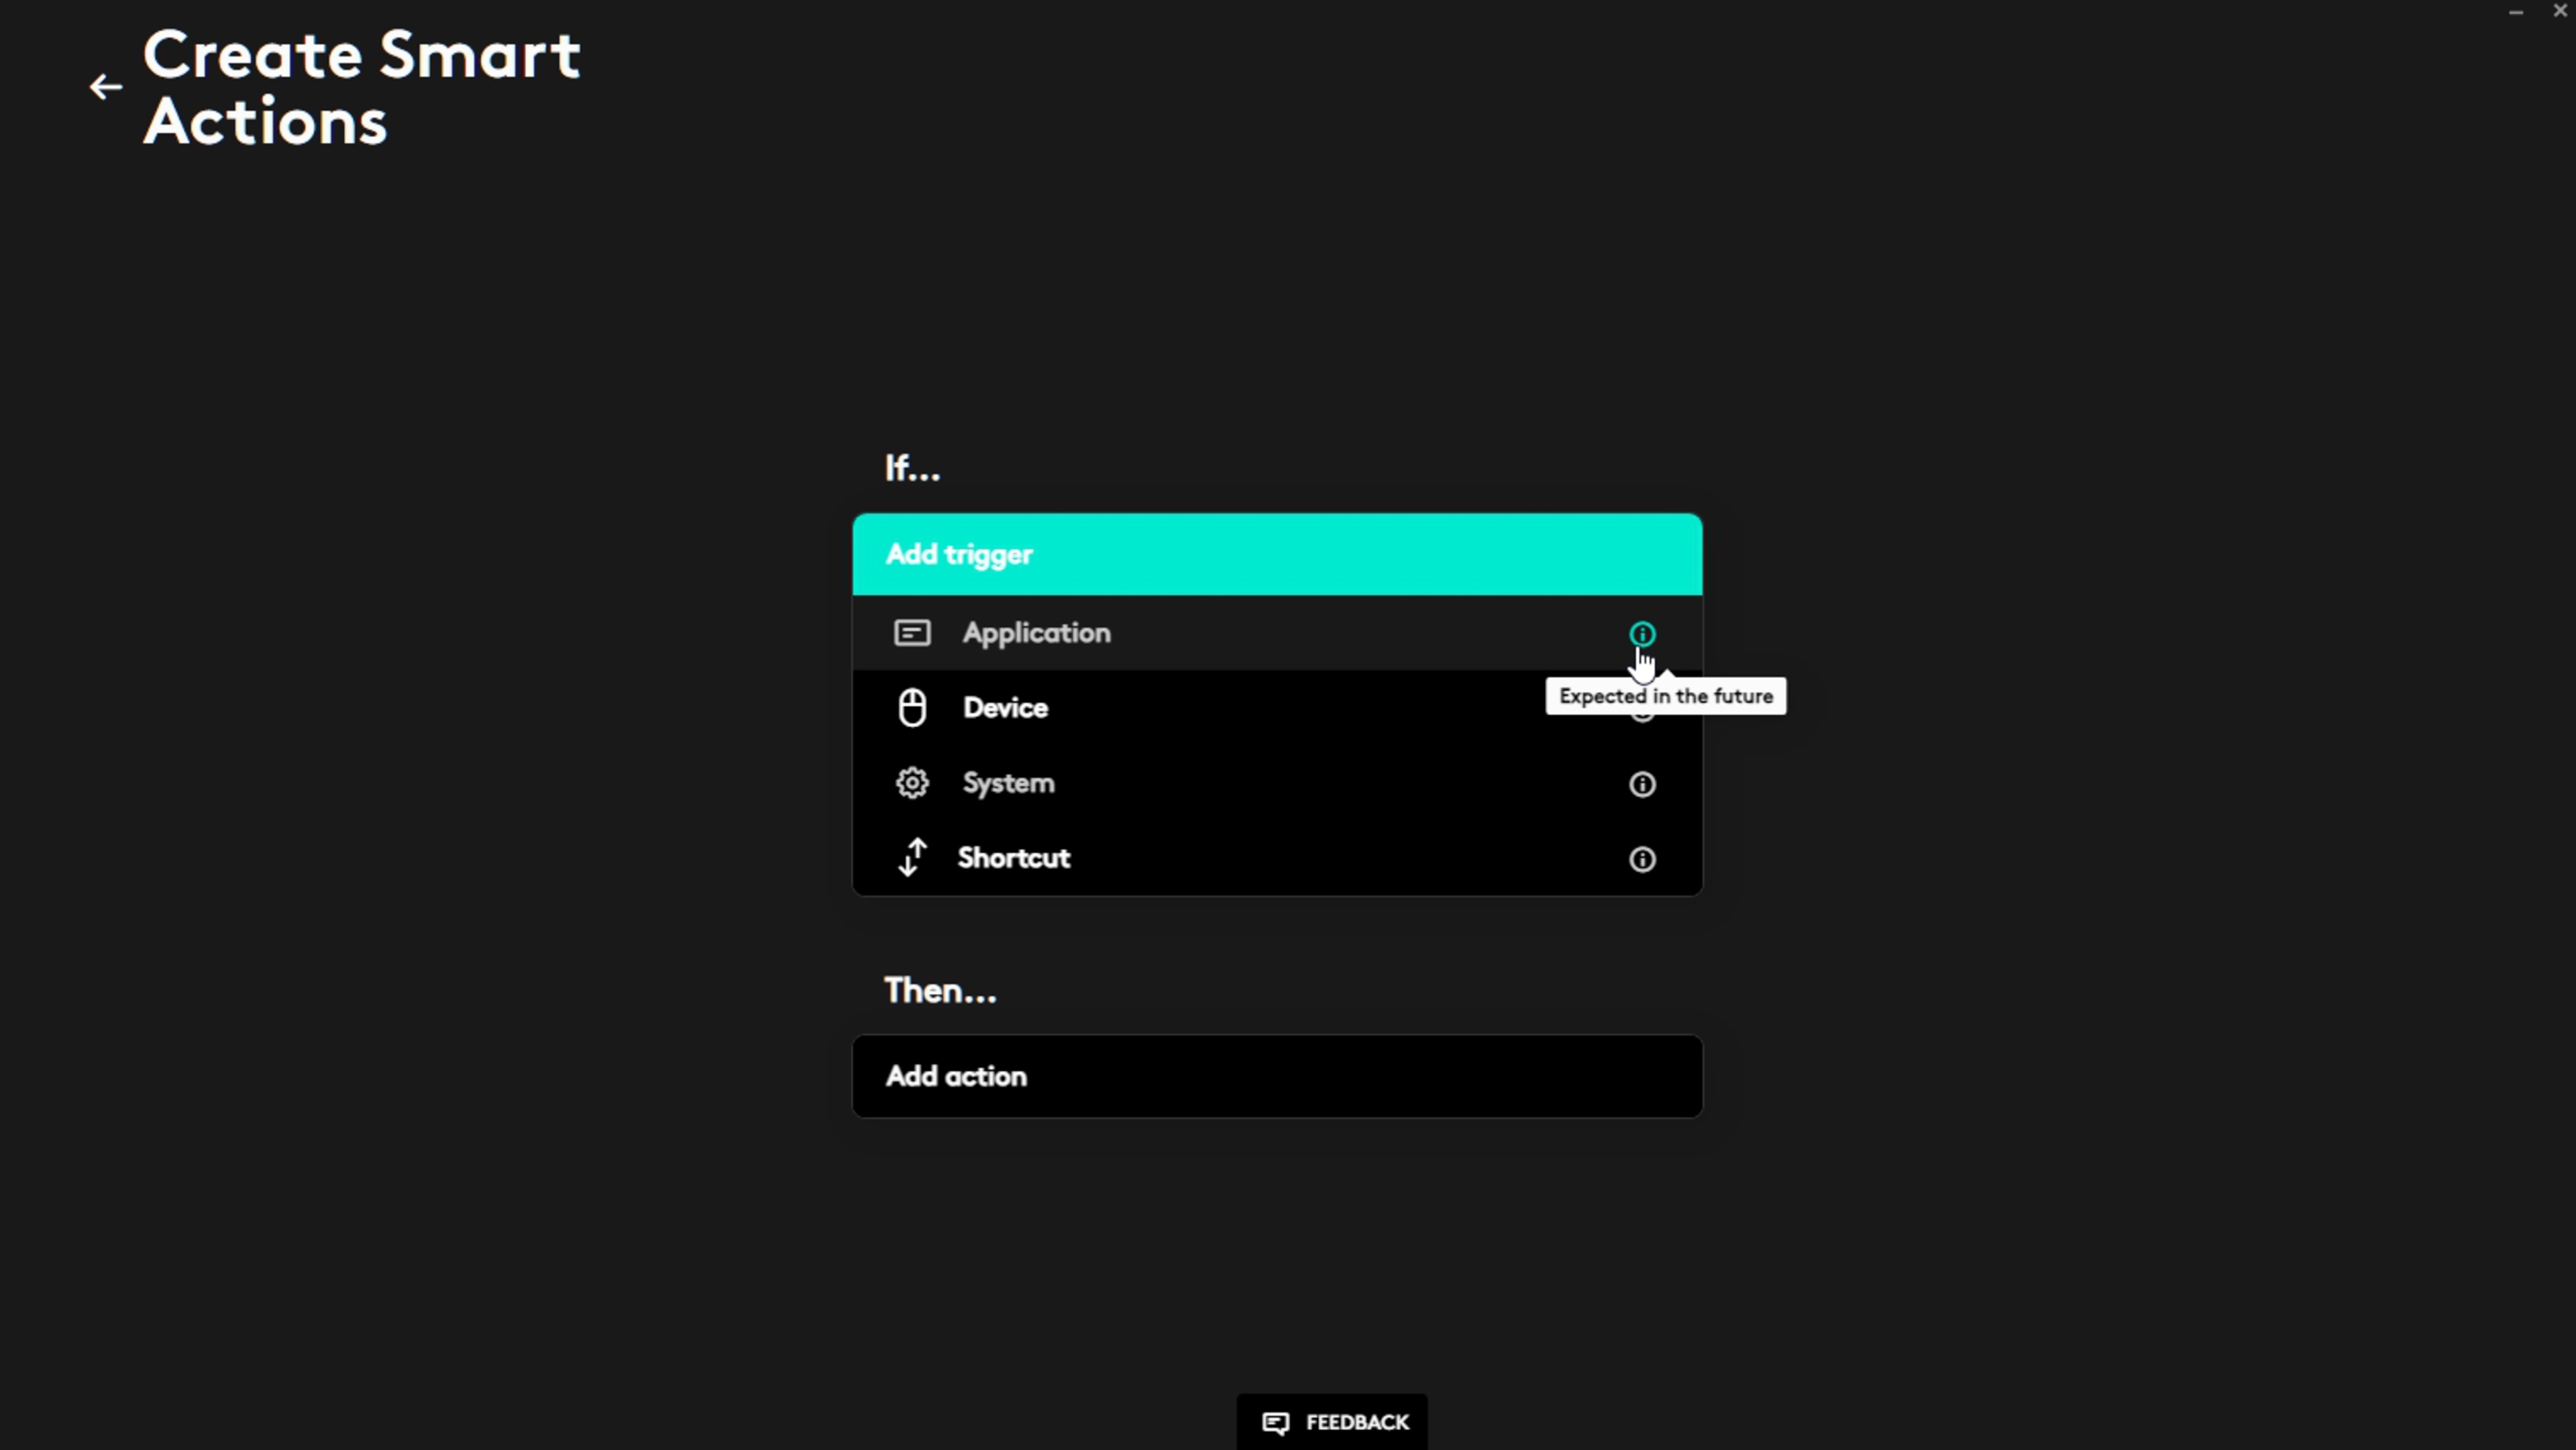Open the info icon in System row
Viewport: 2576px width, 1450px height.
(x=1641, y=784)
